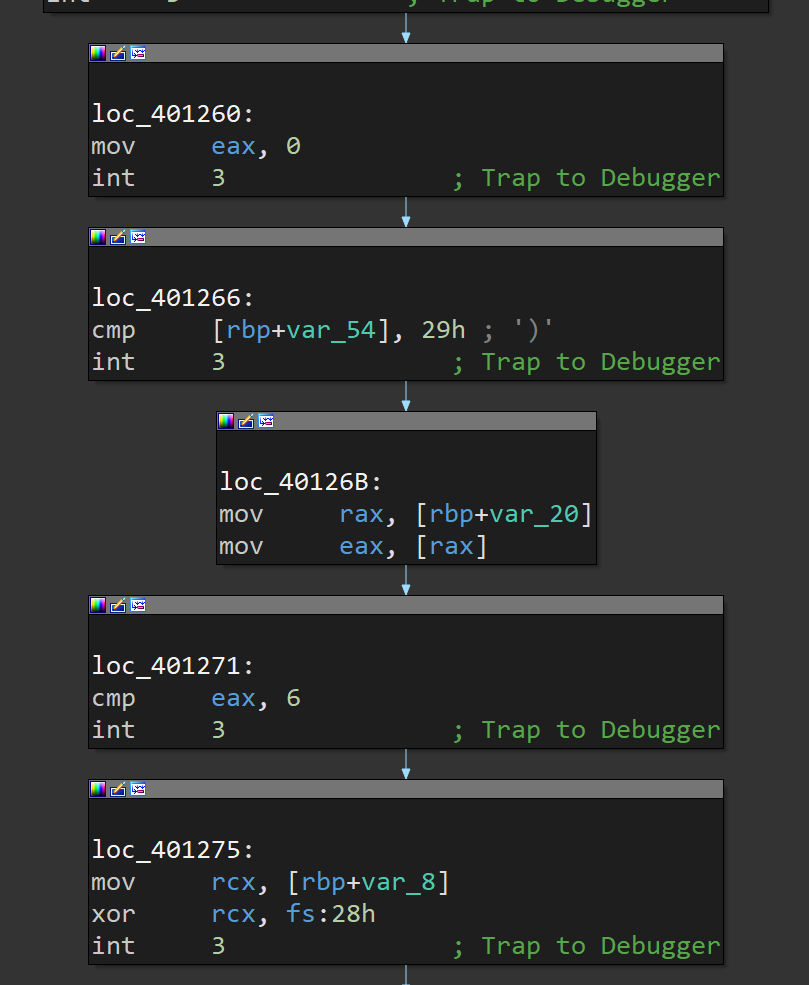Click edit pencil icon on loc_401271 block
This screenshot has width=809, height=985.
pyautogui.click(x=118, y=605)
